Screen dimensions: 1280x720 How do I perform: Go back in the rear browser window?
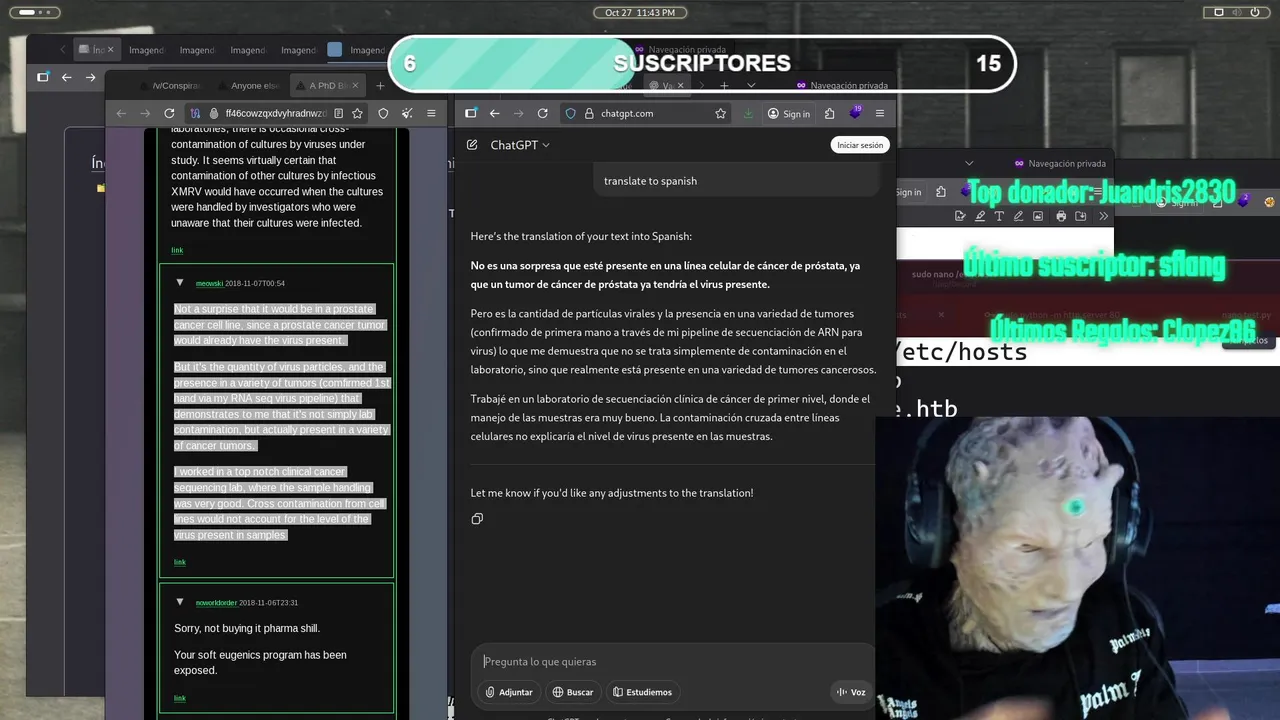(x=66, y=77)
